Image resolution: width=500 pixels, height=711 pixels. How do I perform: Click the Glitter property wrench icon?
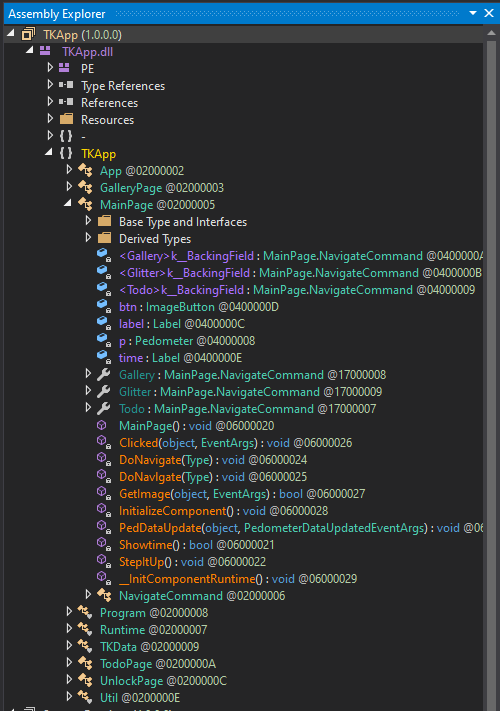click(104, 391)
